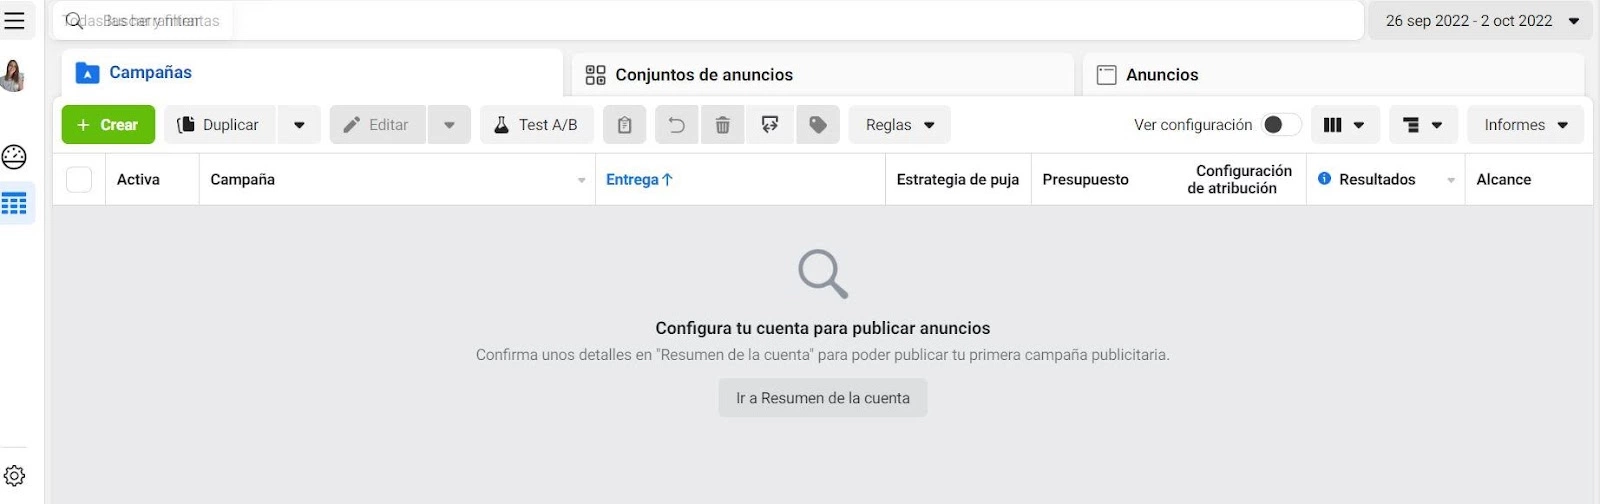Click the trash delete icon
This screenshot has height=504, width=1600.
[x=722, y=125]
